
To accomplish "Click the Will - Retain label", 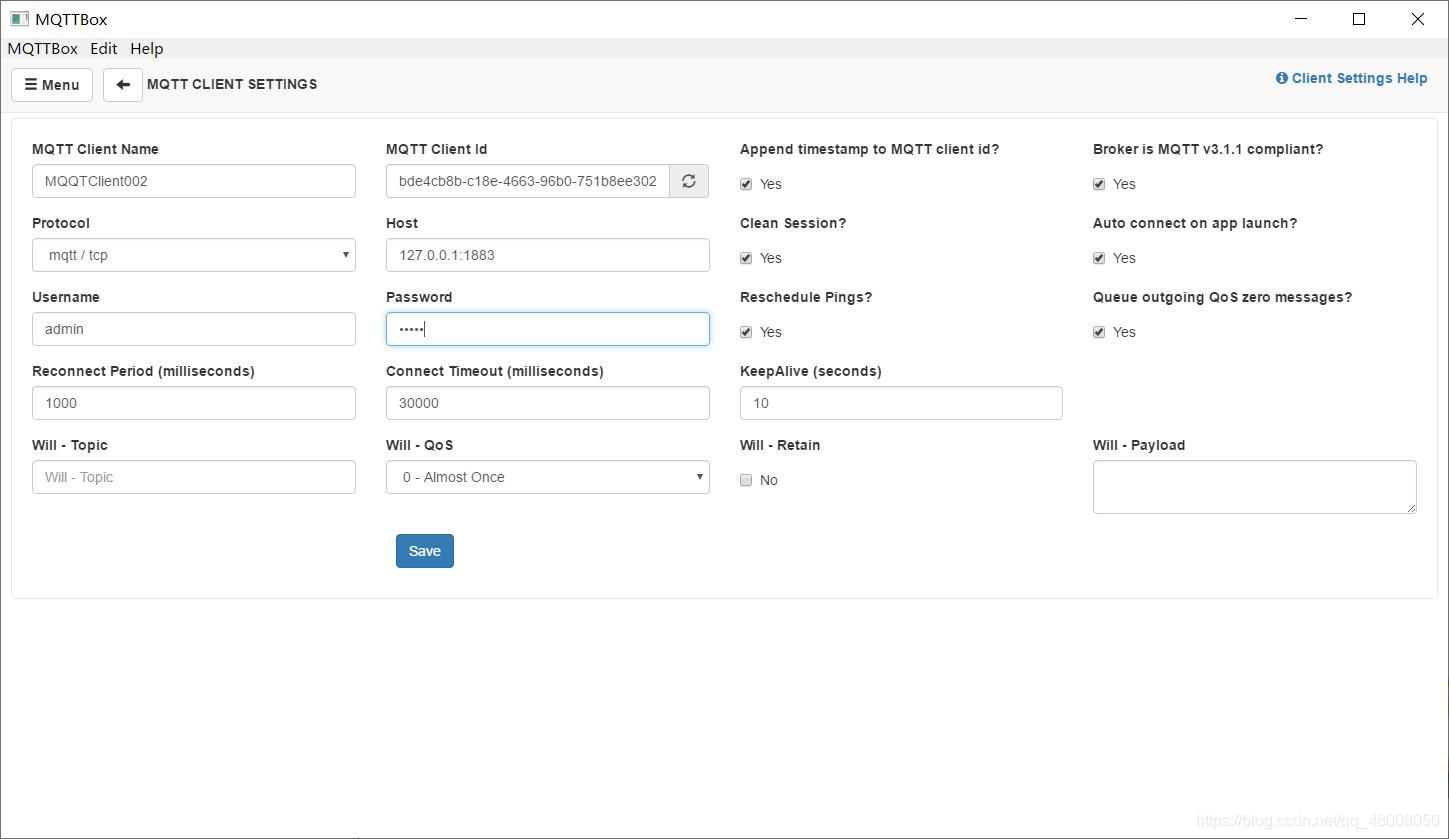I will coord(780,445).
